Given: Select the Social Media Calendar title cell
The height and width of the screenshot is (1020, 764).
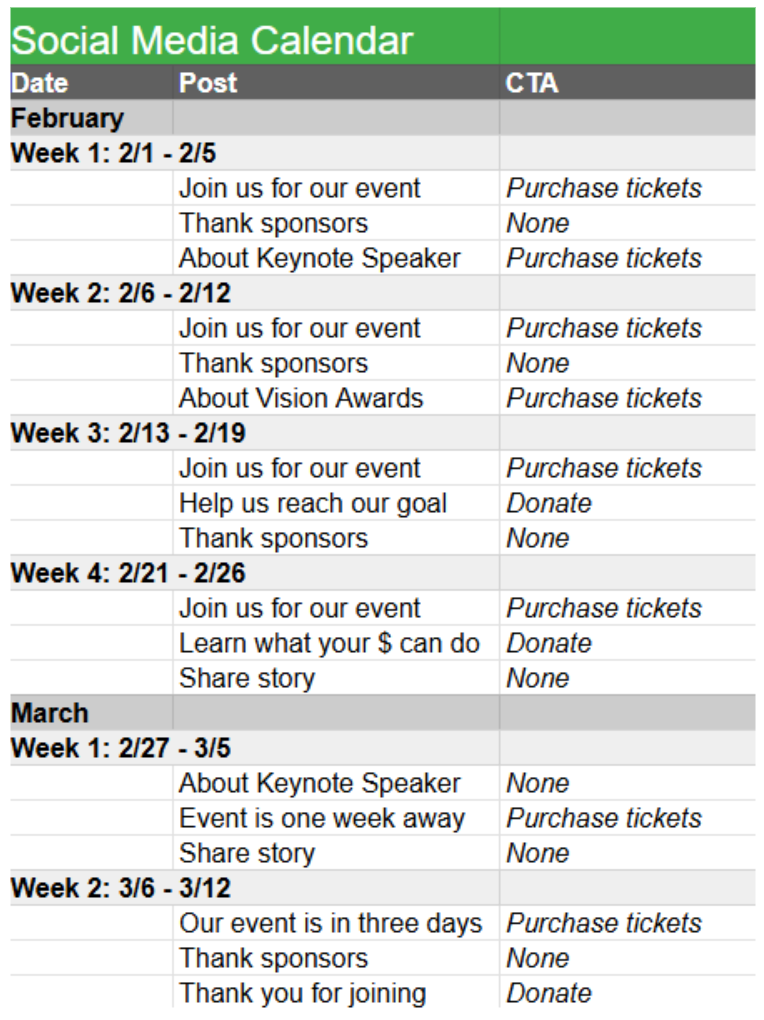Looking at the screenshot, I should [x=254, y=36].
